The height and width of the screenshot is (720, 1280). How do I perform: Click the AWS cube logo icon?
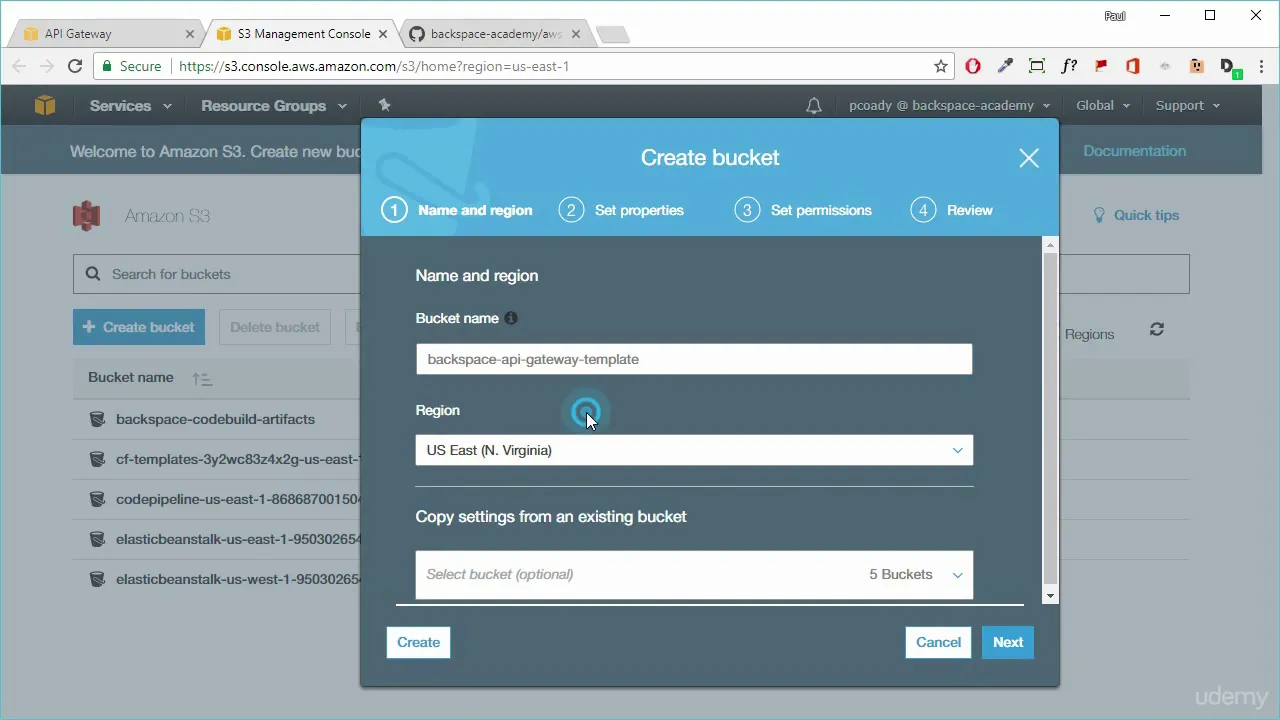point(45,105)
